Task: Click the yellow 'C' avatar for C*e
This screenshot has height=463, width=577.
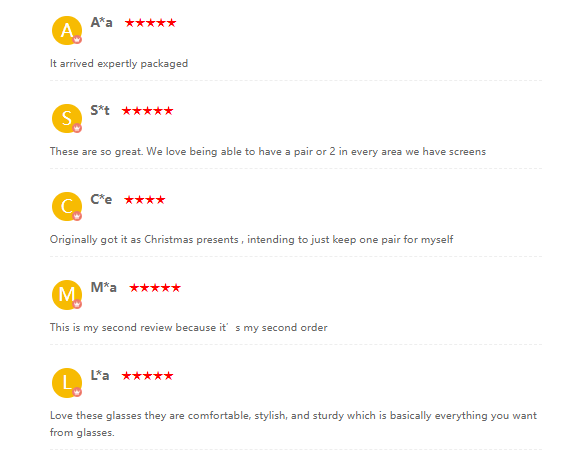Action: [x=67, y=206]
